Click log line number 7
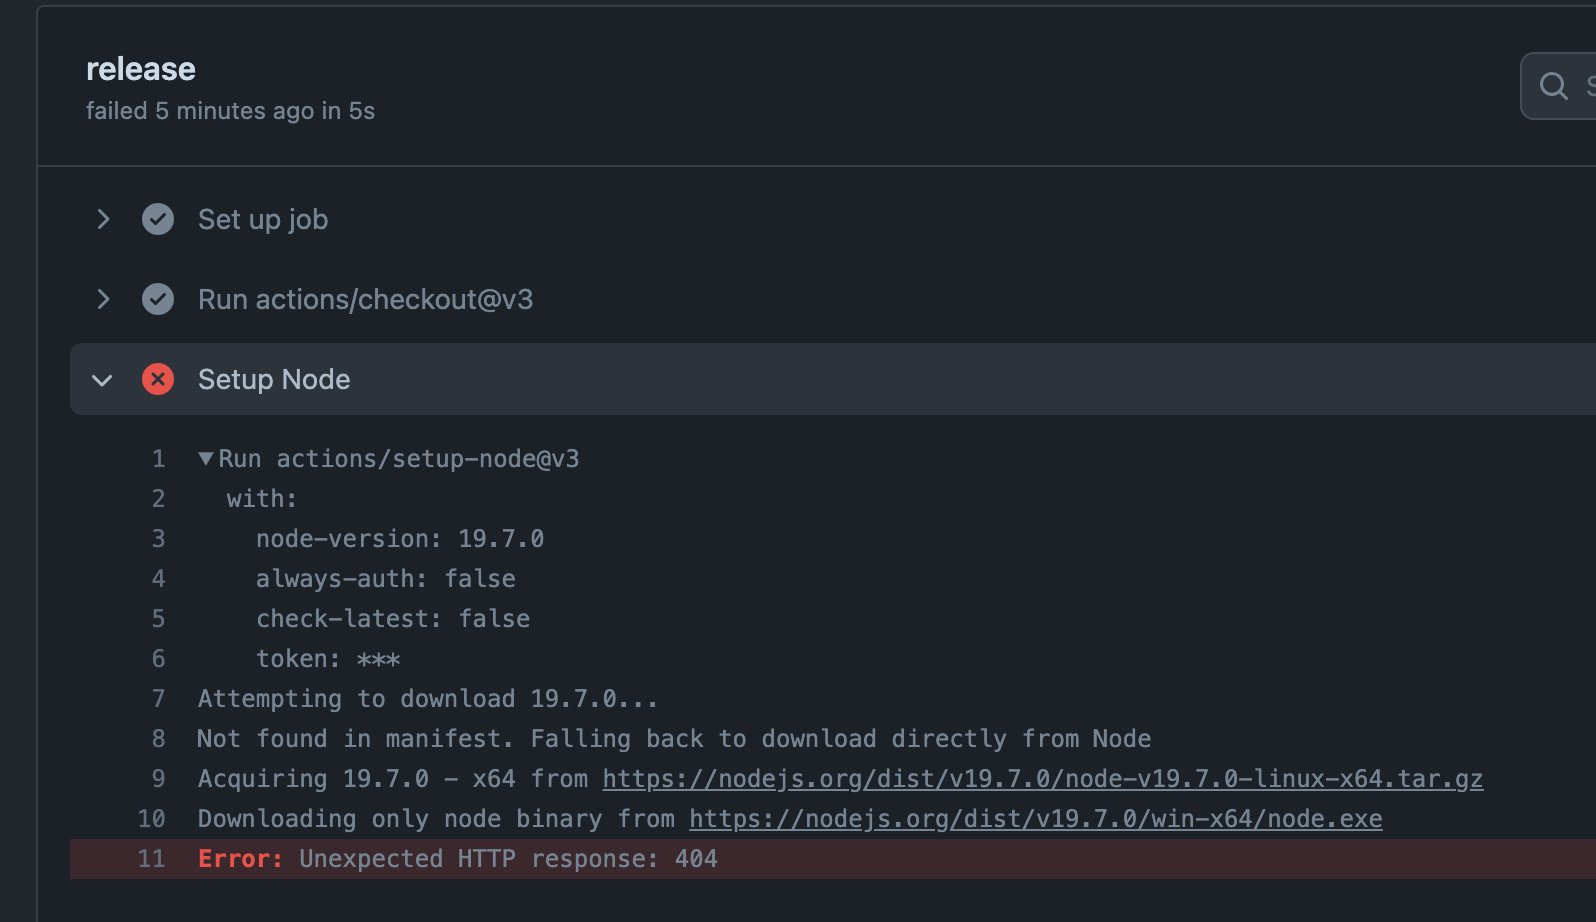Viewport: 1596px width, 922px height. (x=158, y=699)
